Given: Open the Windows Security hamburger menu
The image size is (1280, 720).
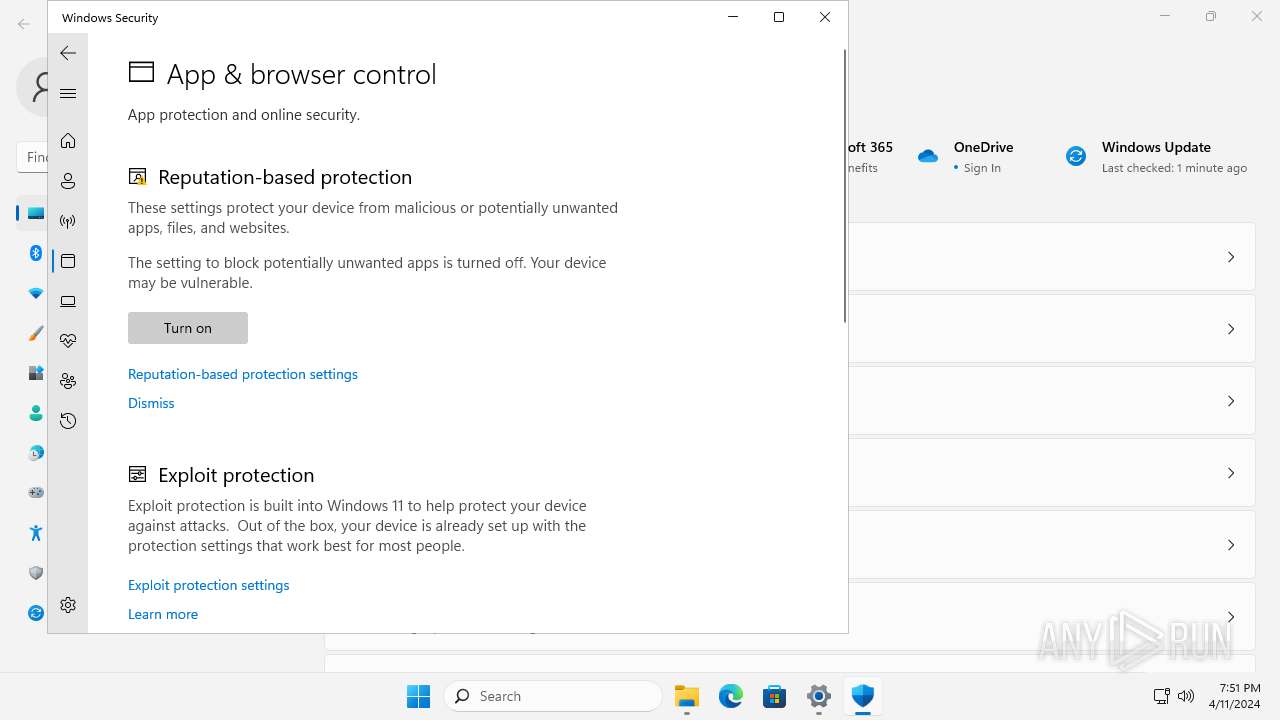Looking at the screenshot, I should (x=68, y=93).
